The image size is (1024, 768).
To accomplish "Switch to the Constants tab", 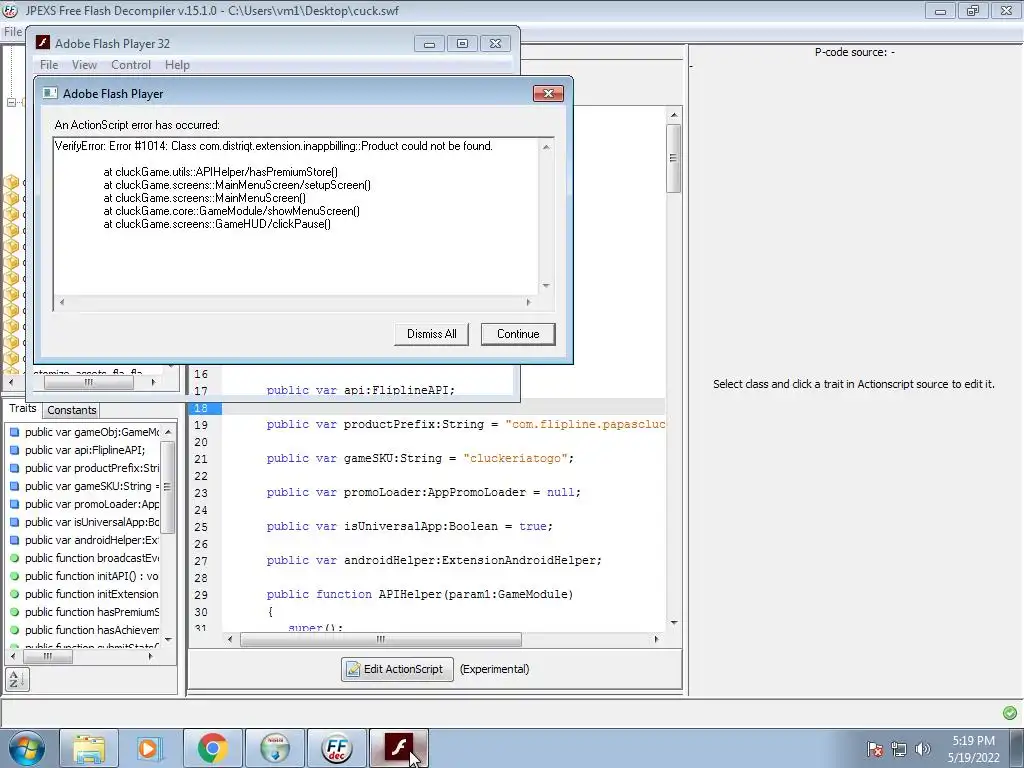I will pos(72,410).
